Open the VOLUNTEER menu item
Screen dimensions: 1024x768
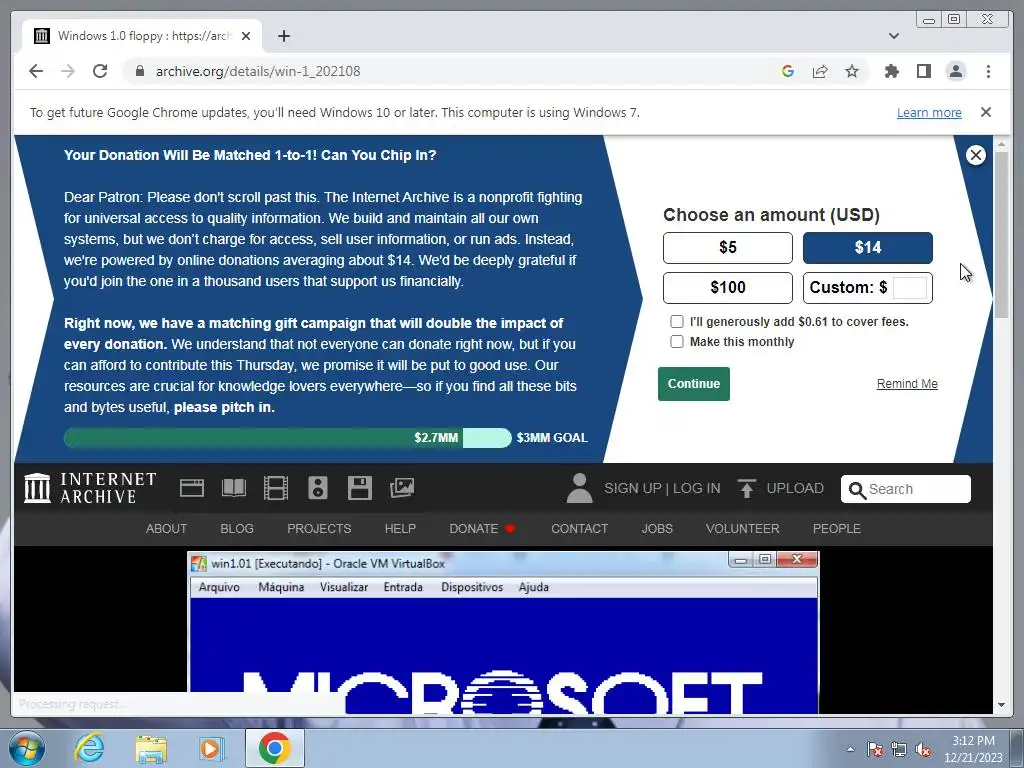[743, 528]
